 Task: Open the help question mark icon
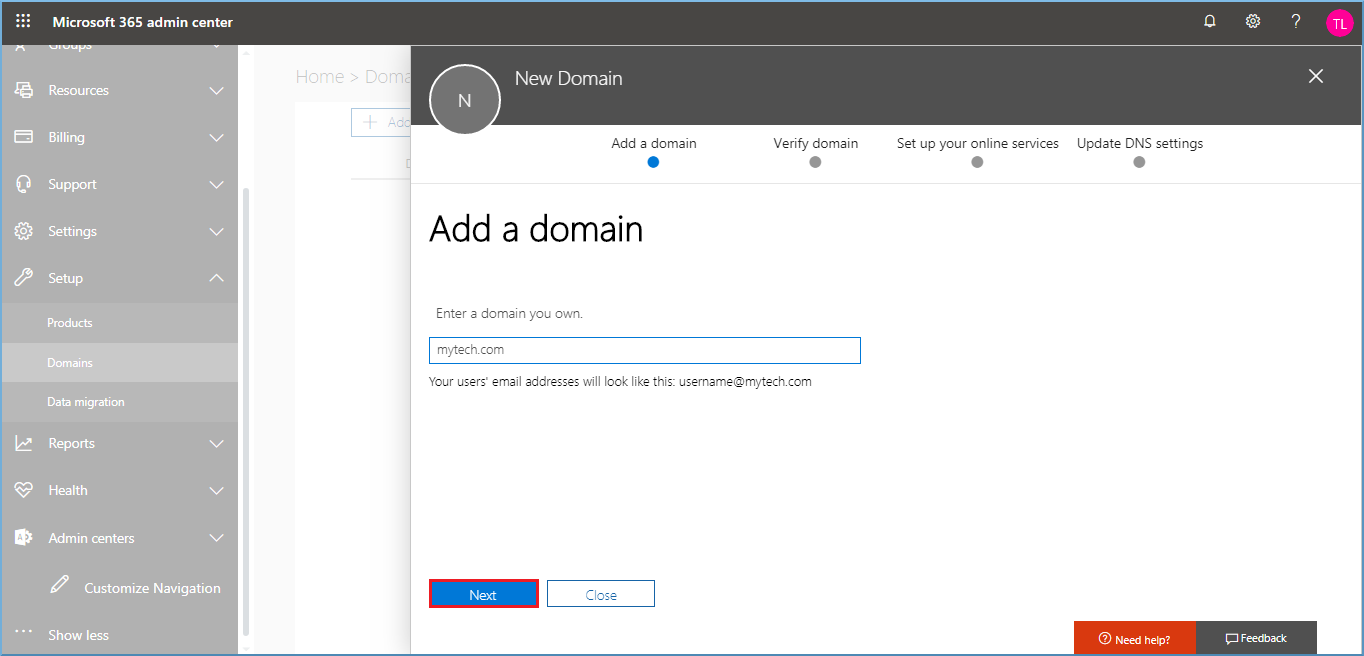pos(1296,21)
